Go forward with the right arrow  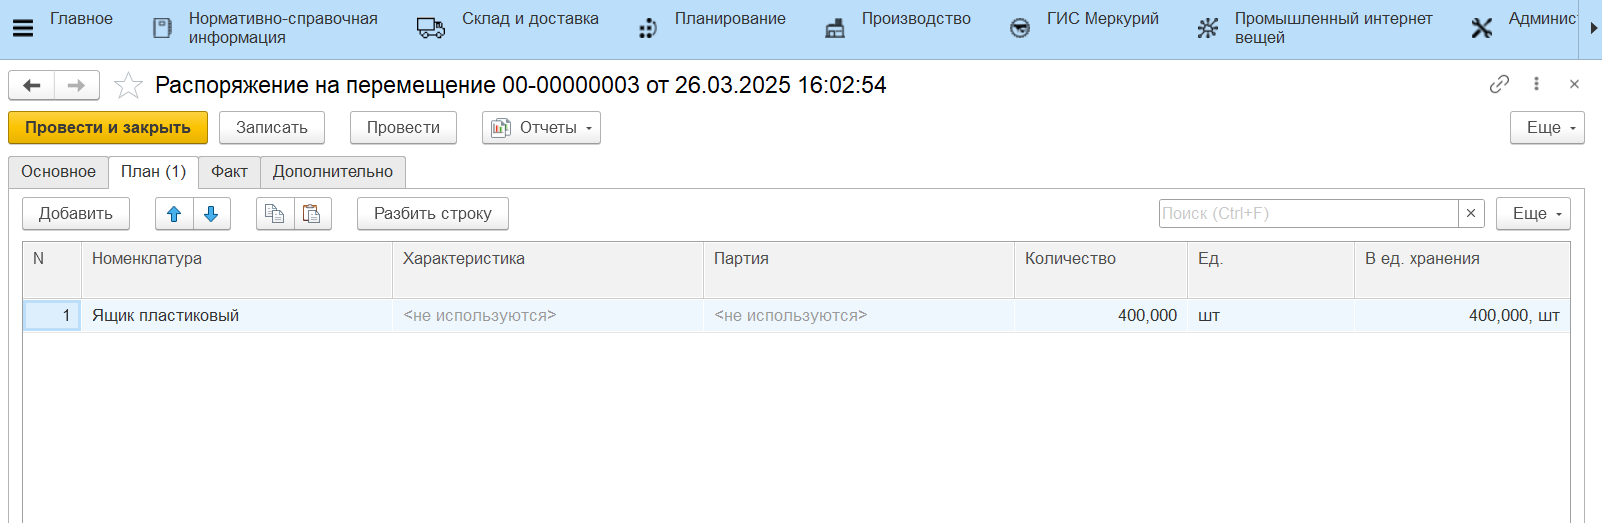(x=77, y=86)
